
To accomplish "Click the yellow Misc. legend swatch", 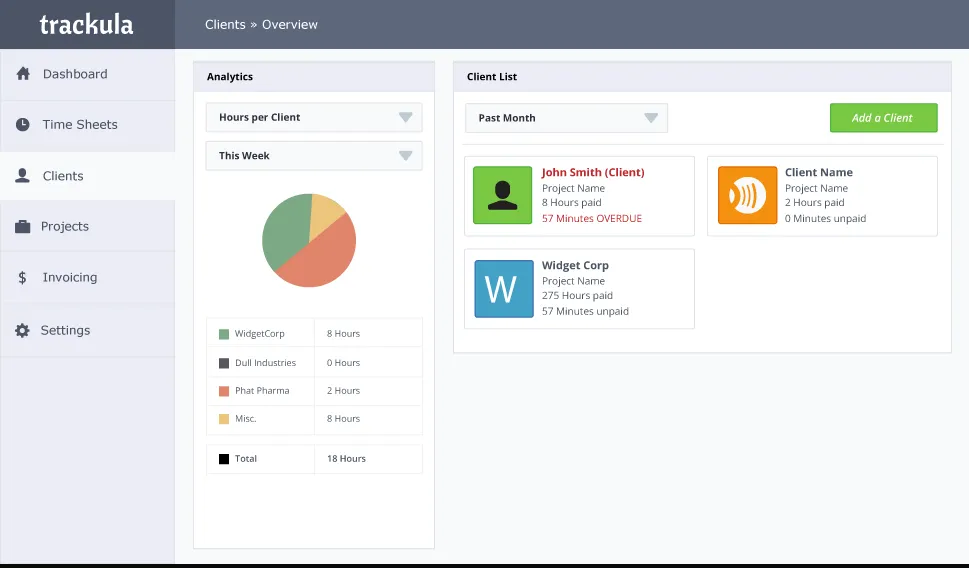I will pos(224,419).
